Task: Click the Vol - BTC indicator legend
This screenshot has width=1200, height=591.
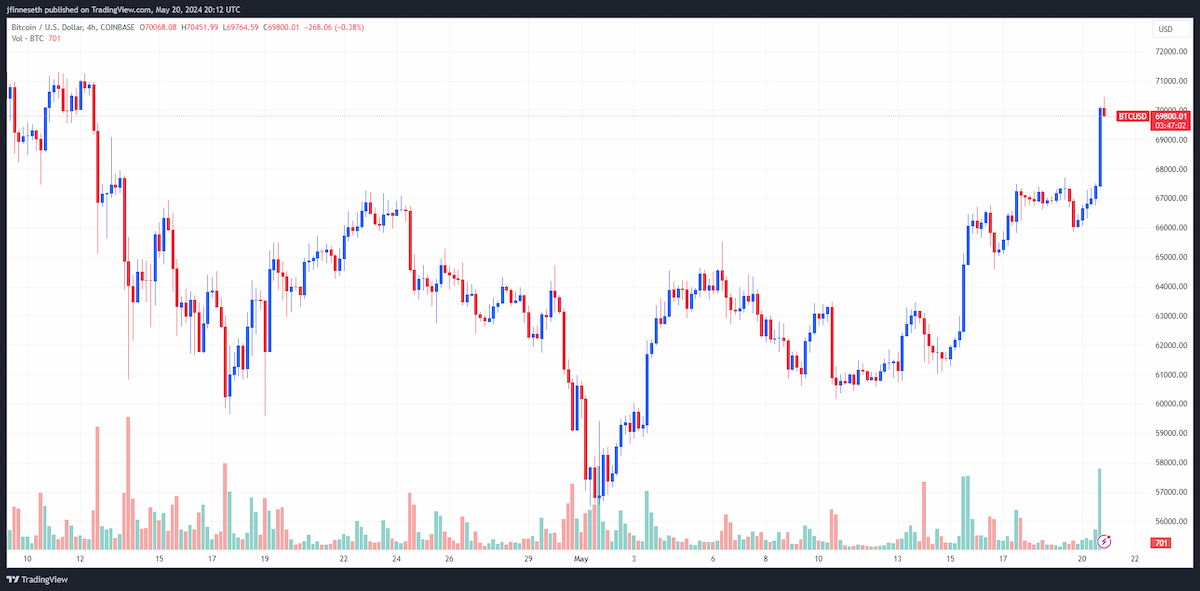Action: pyautogui.click(x=28, y=38)
